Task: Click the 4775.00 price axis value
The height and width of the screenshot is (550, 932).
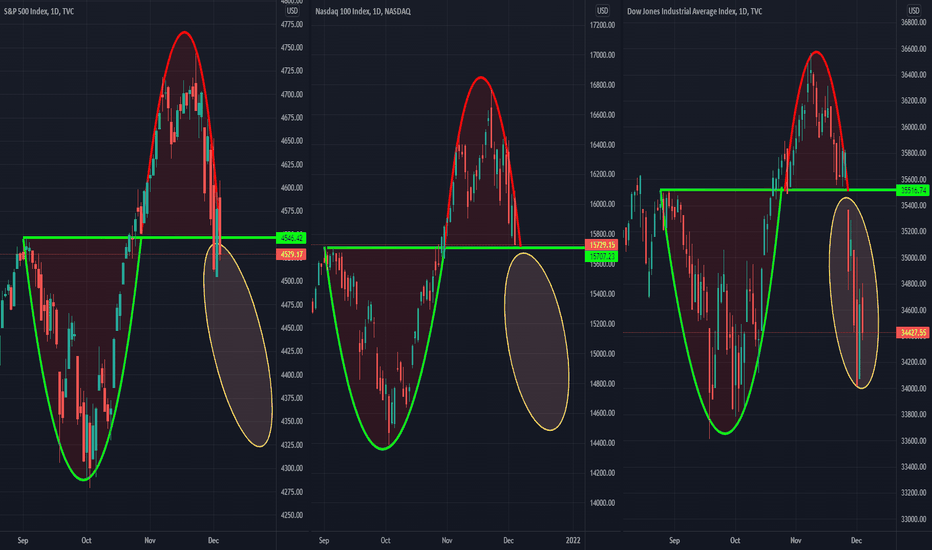Action: click(292, 24)
